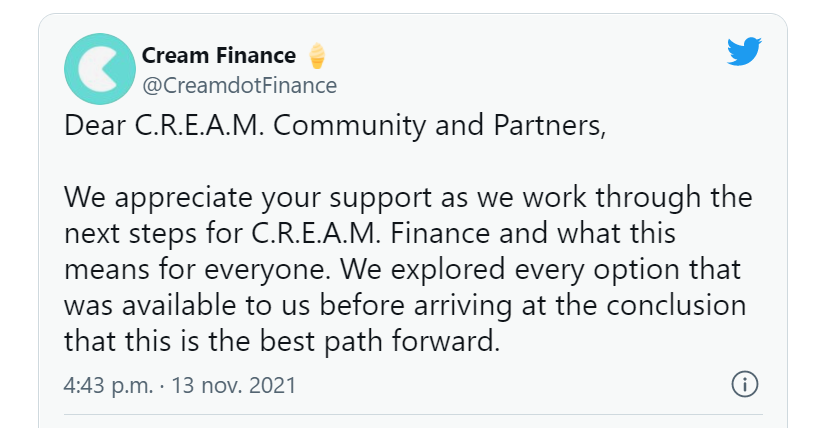Click the 'Dear C.R.E.A.M. Community and Partners' line
The image size is (823, 428).
click(x=335, y=126)
